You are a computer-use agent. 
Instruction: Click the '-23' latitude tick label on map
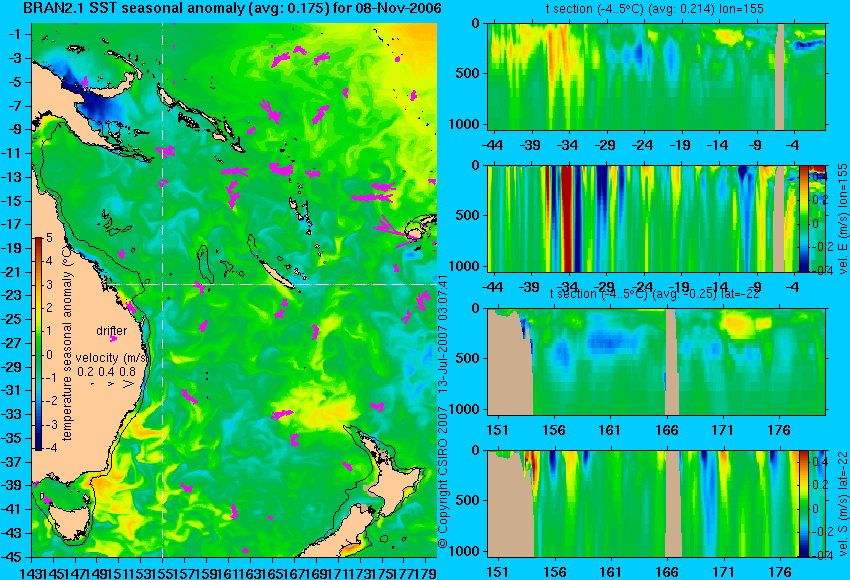pos(13,295)
